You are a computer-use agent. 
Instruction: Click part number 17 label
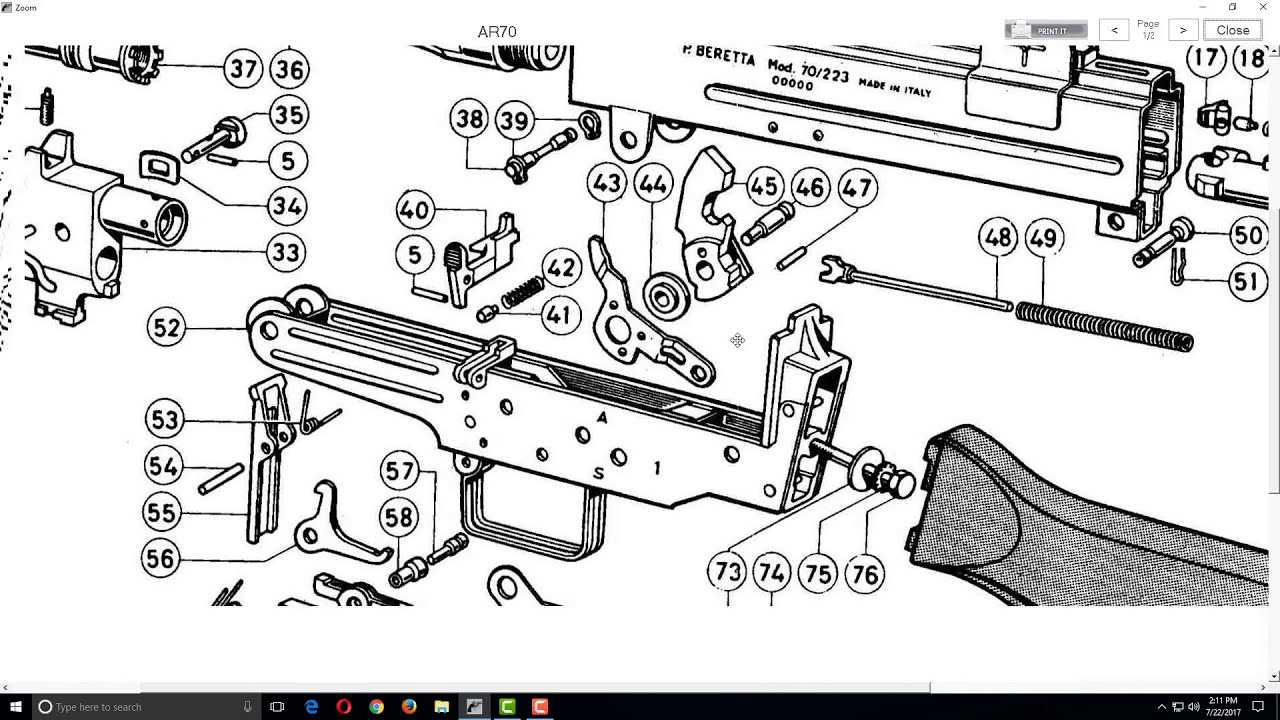pyautogui.click(x=1206, y=59)
